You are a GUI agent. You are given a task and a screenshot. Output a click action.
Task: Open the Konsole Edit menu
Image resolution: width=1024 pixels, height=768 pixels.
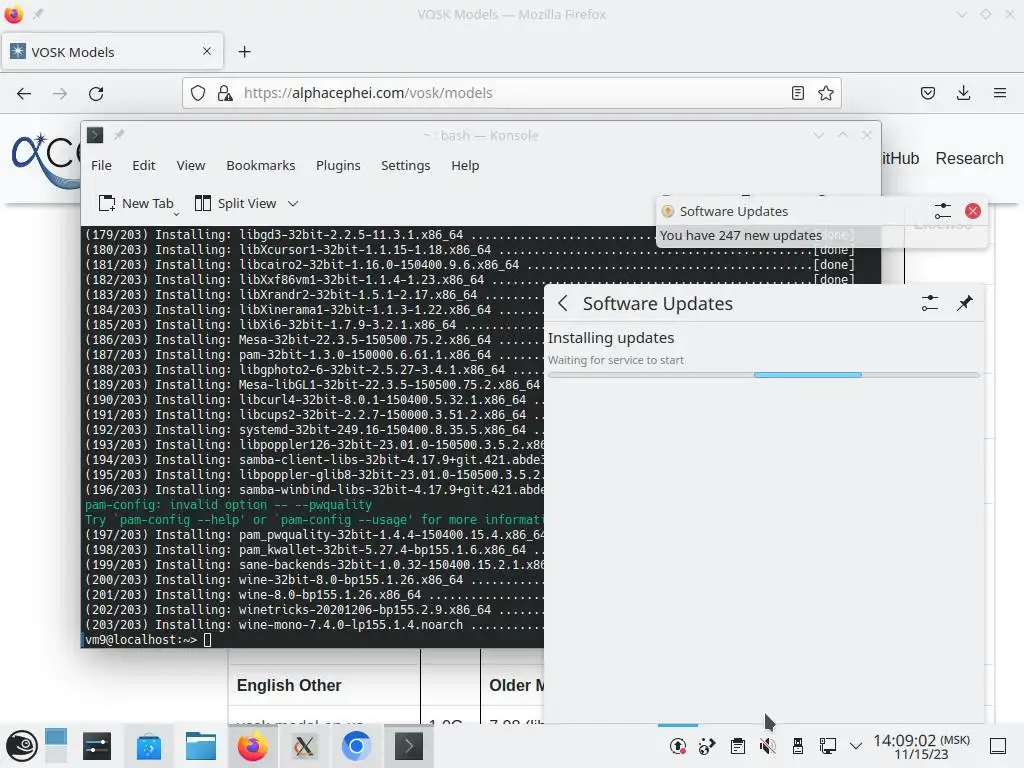144,165
